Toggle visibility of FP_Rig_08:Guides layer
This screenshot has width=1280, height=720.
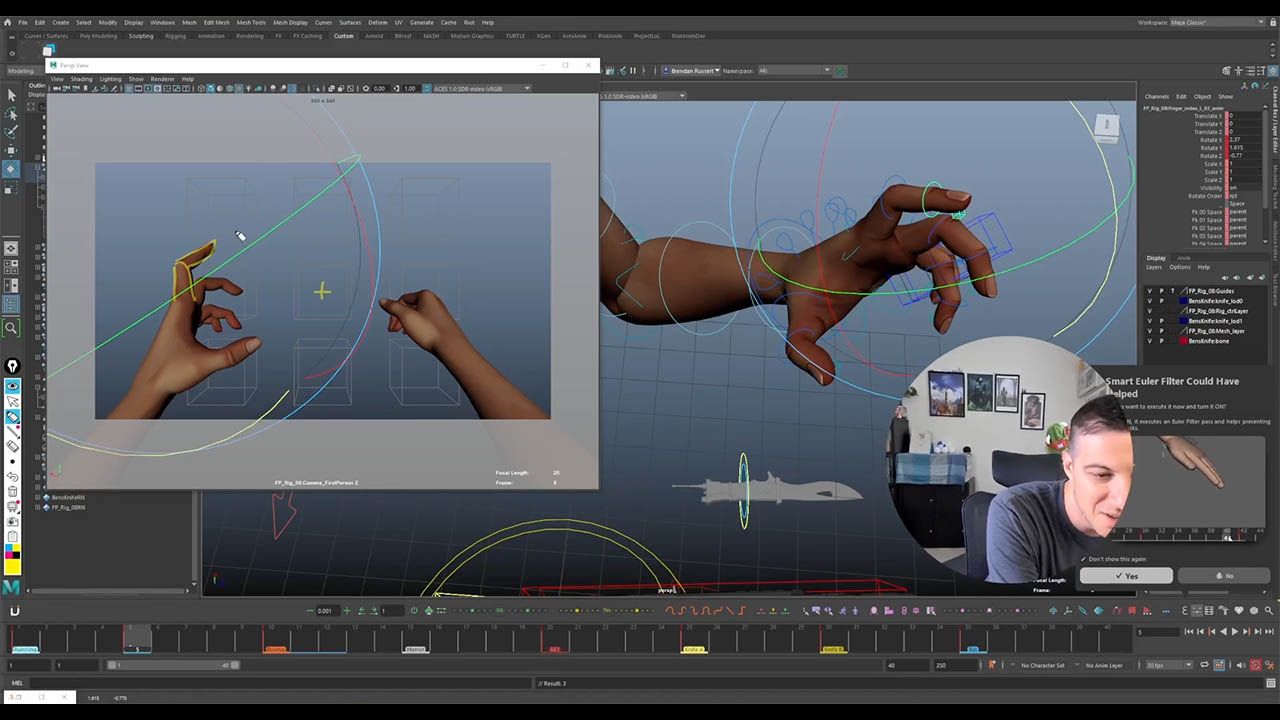tap(1149, 291)
